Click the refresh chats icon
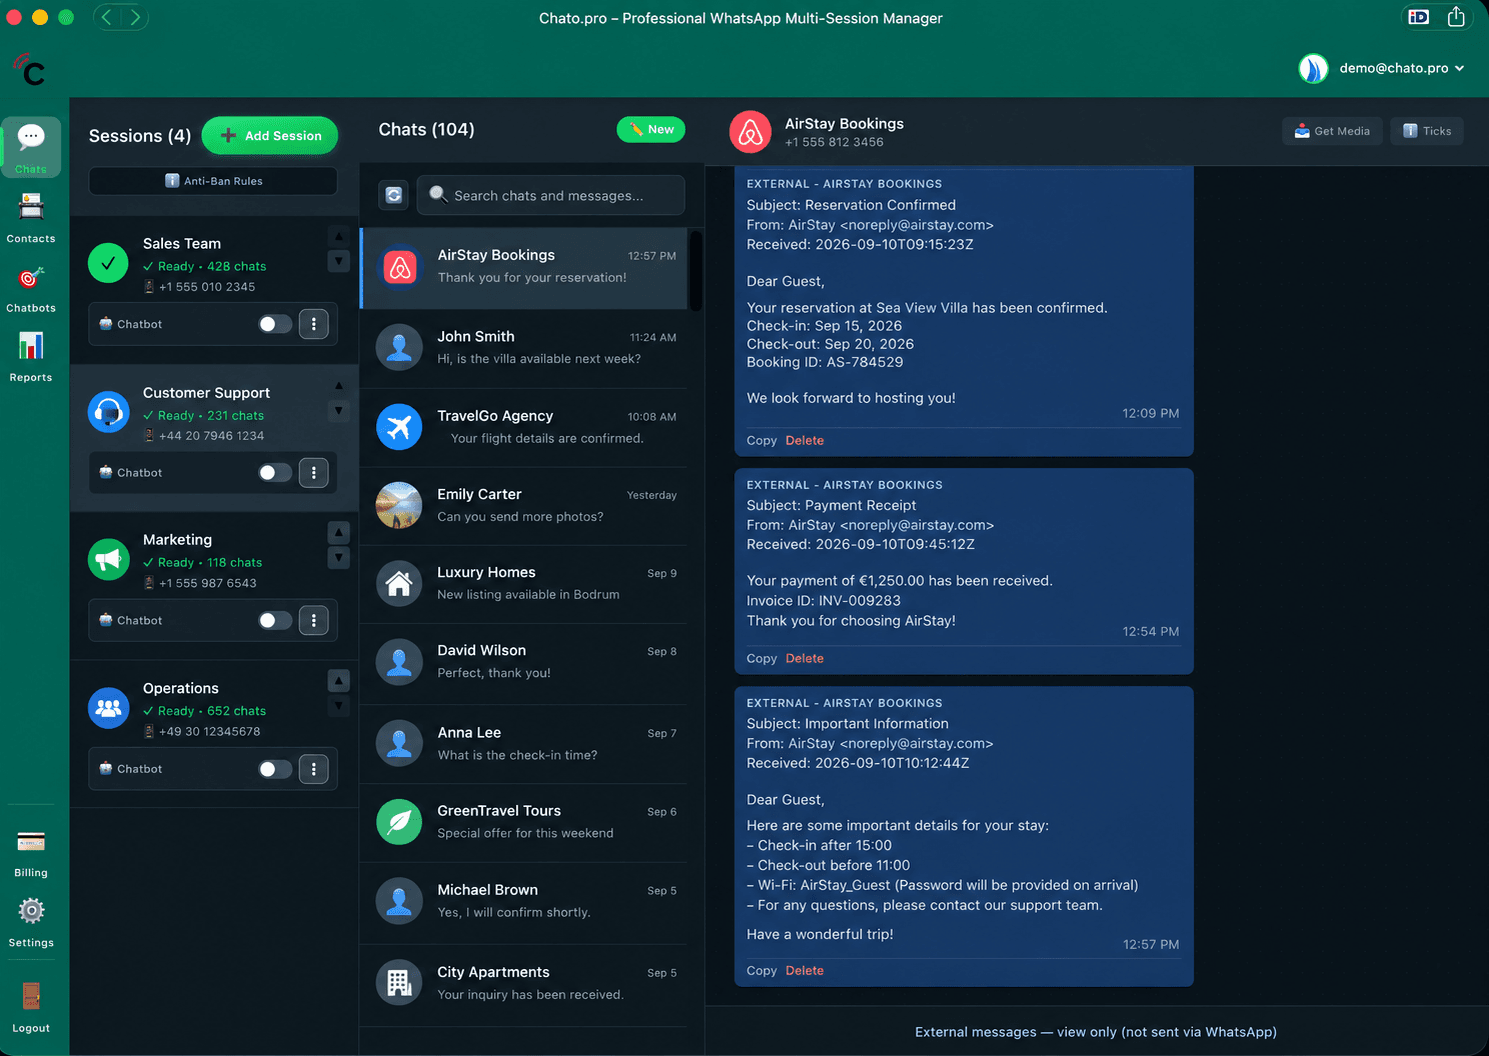 click(x=394, y=195)
